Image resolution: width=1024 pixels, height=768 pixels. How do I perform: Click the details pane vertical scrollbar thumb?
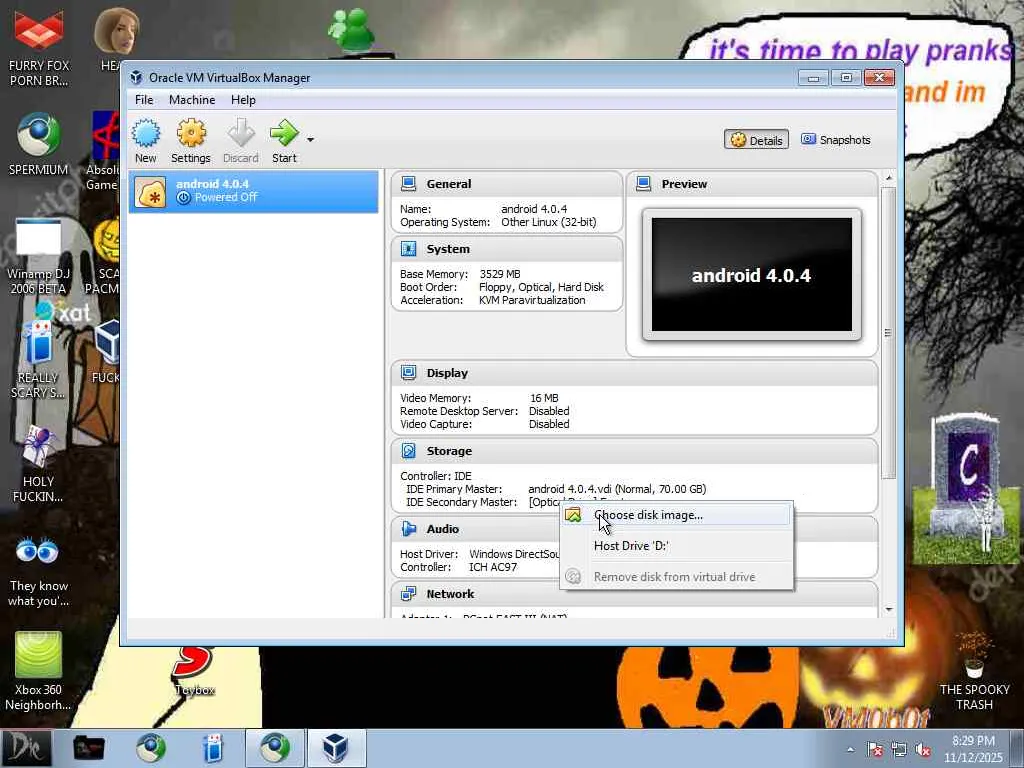coord(888,333)
